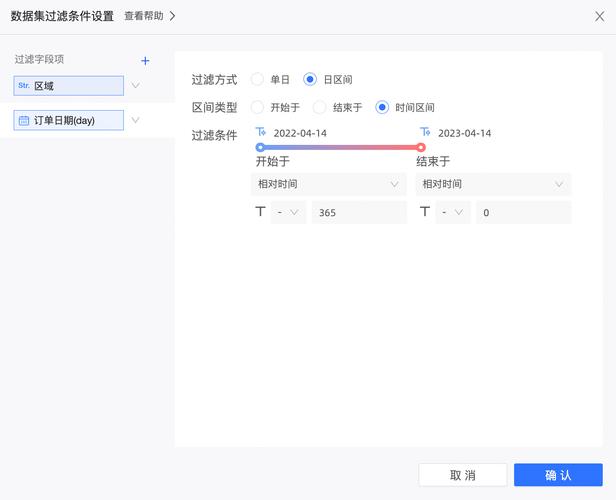Click the red end handle of date slider
616x500 pixels.
click(x=421, y=148)
